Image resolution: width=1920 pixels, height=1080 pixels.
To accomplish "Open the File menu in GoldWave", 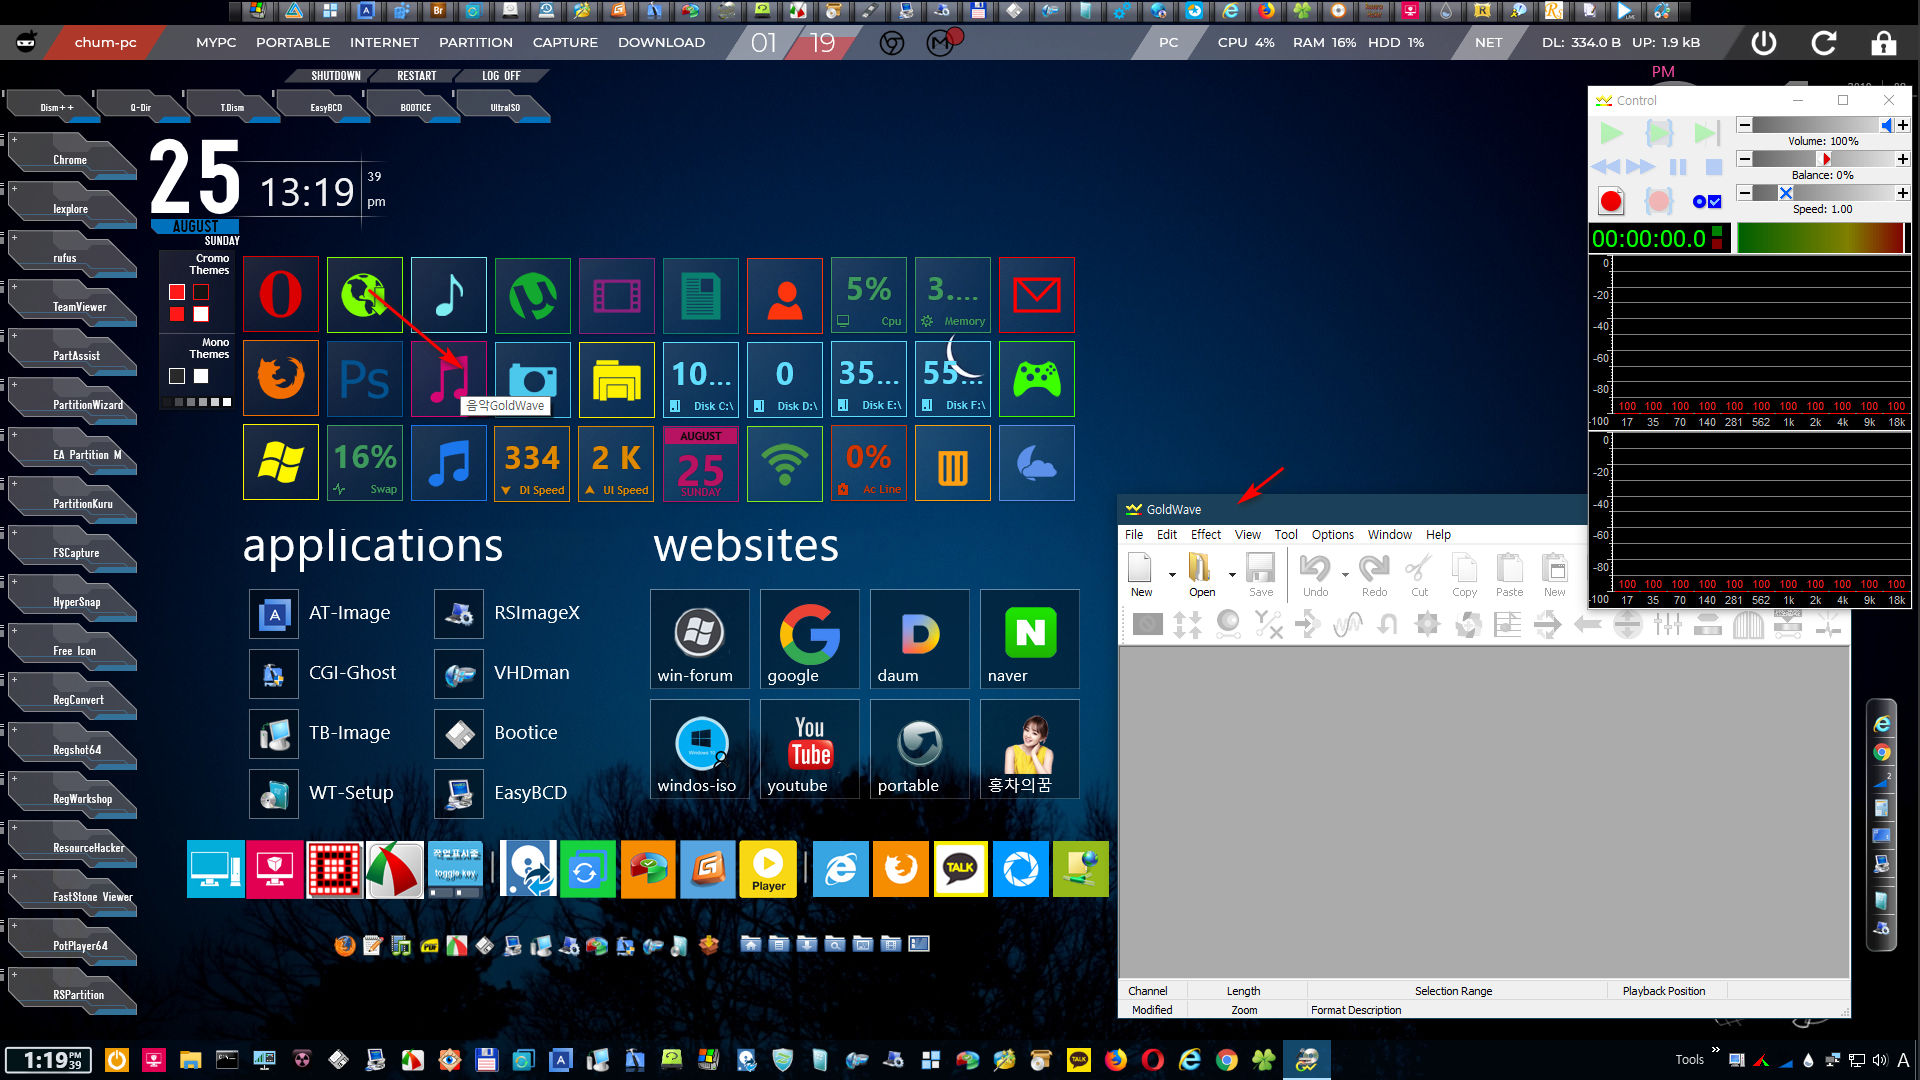I will click(1134, 535).
